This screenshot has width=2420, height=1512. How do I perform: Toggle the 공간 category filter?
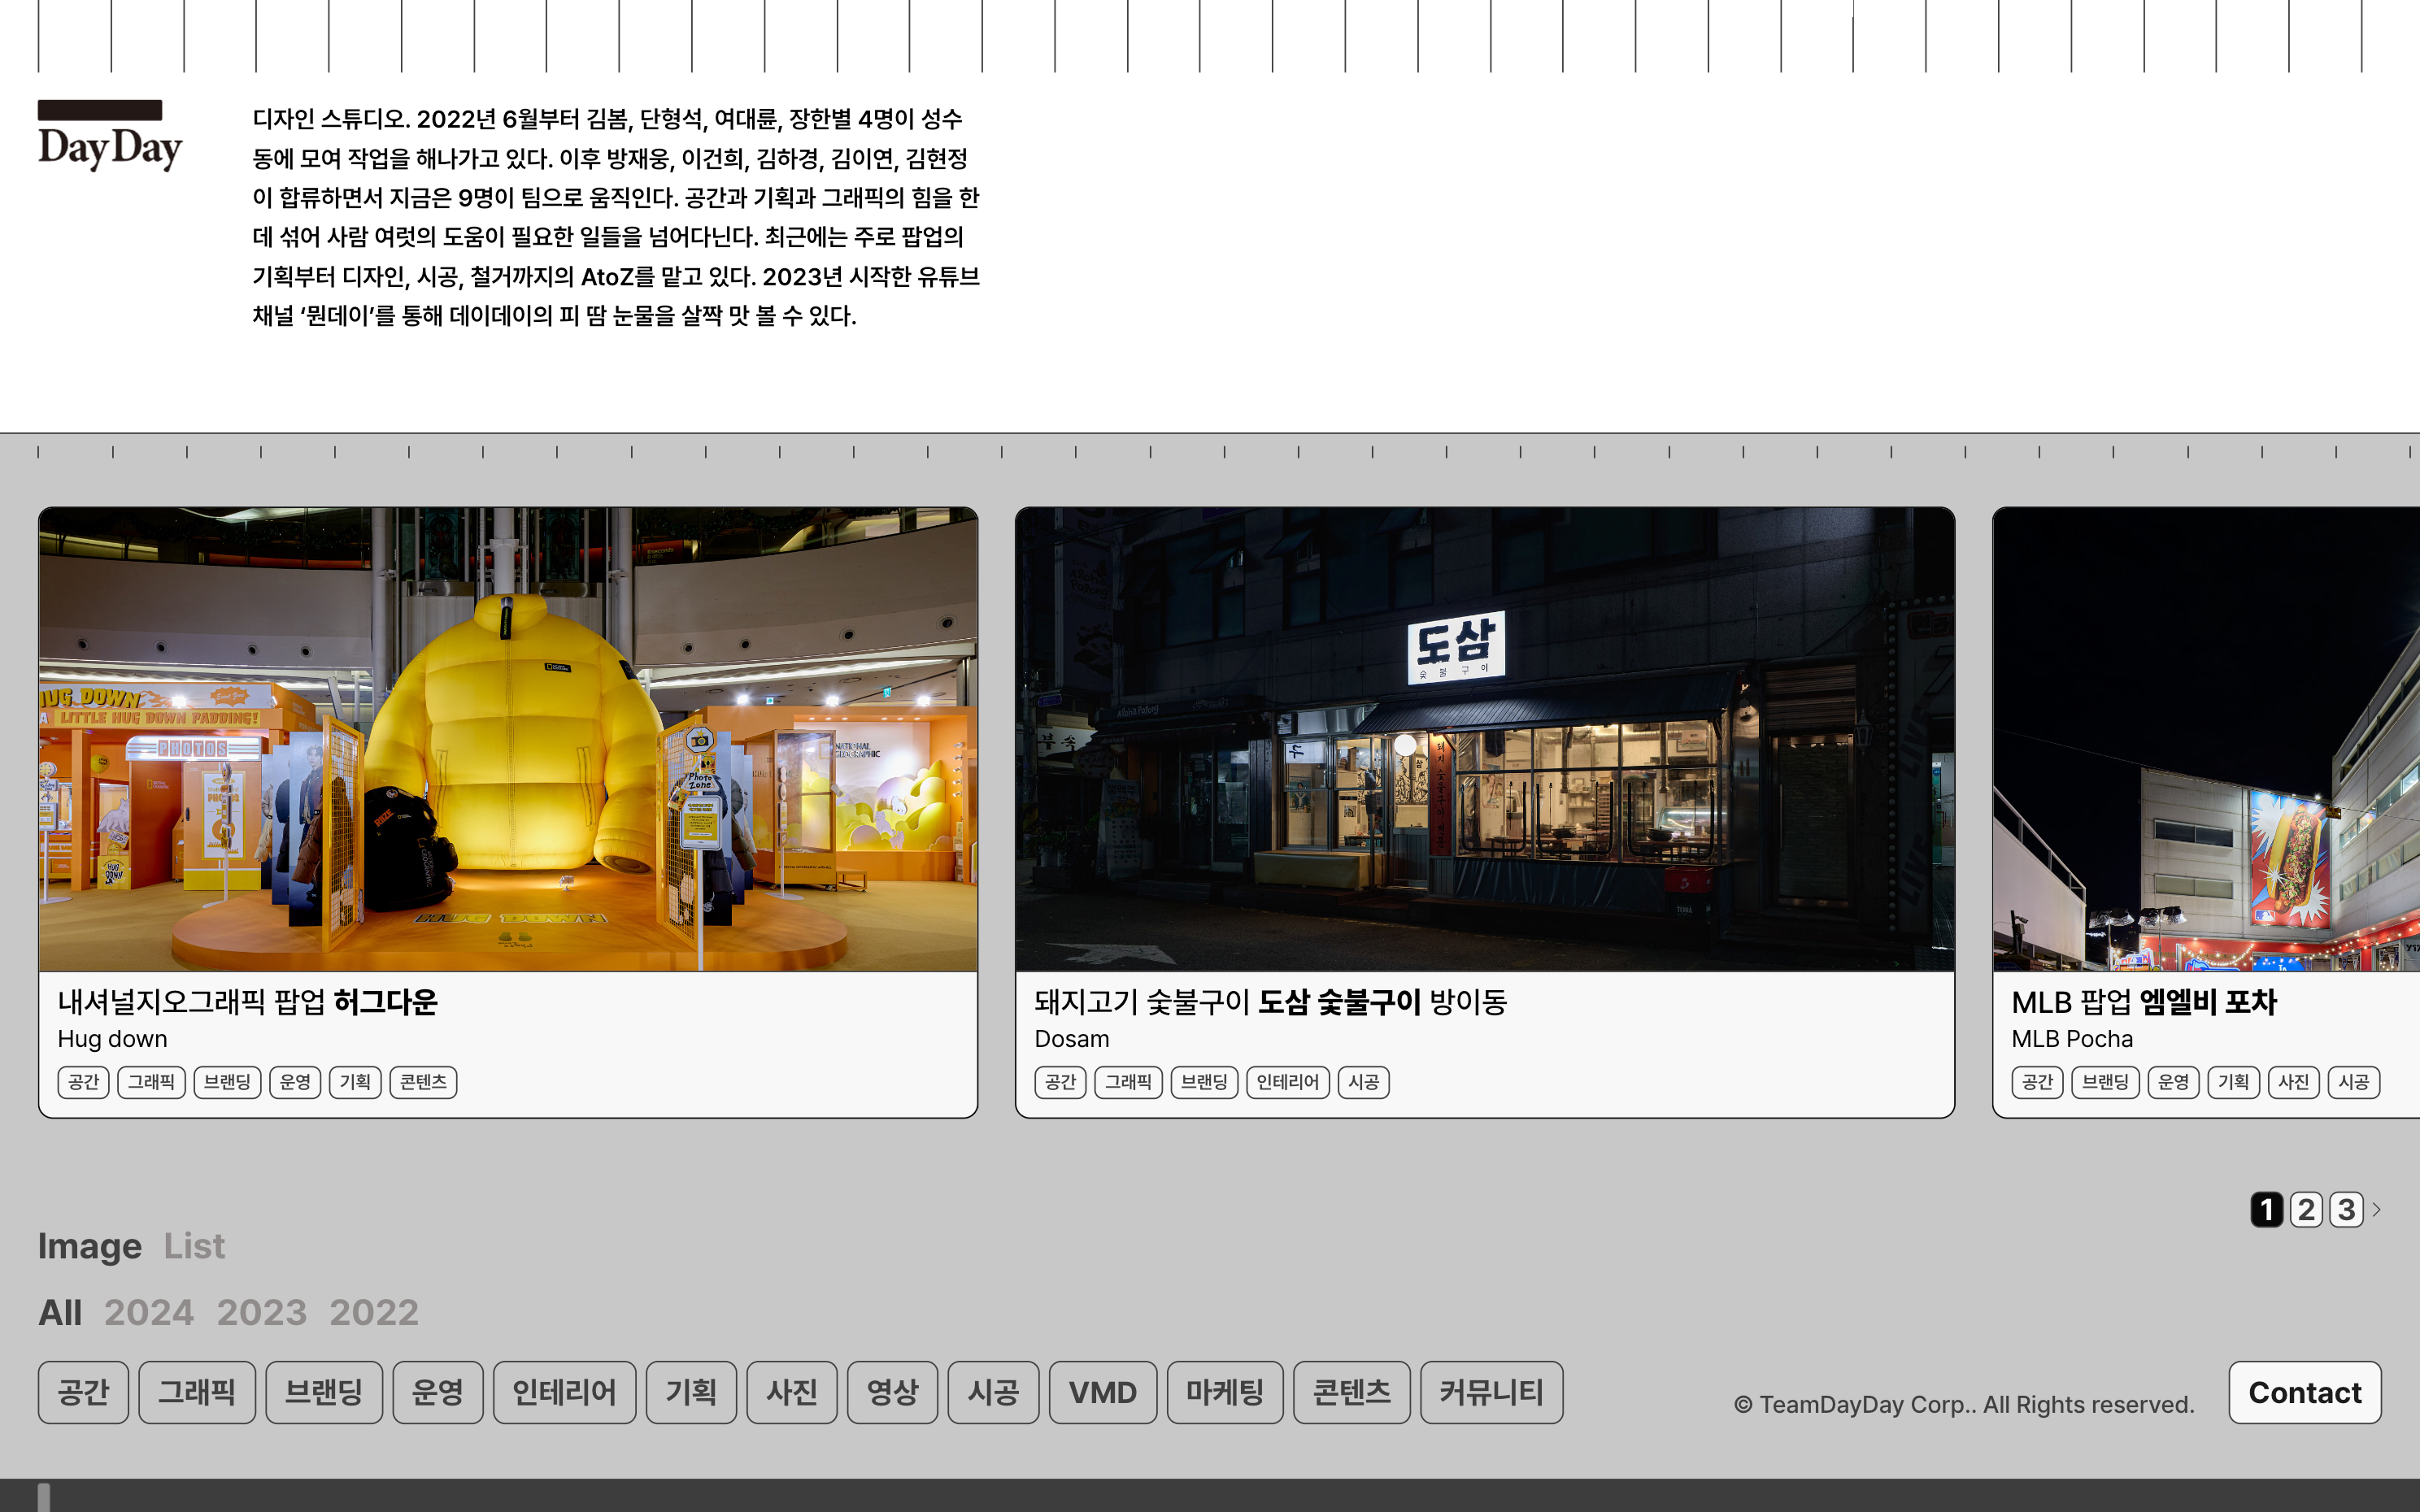[83, 1392]
